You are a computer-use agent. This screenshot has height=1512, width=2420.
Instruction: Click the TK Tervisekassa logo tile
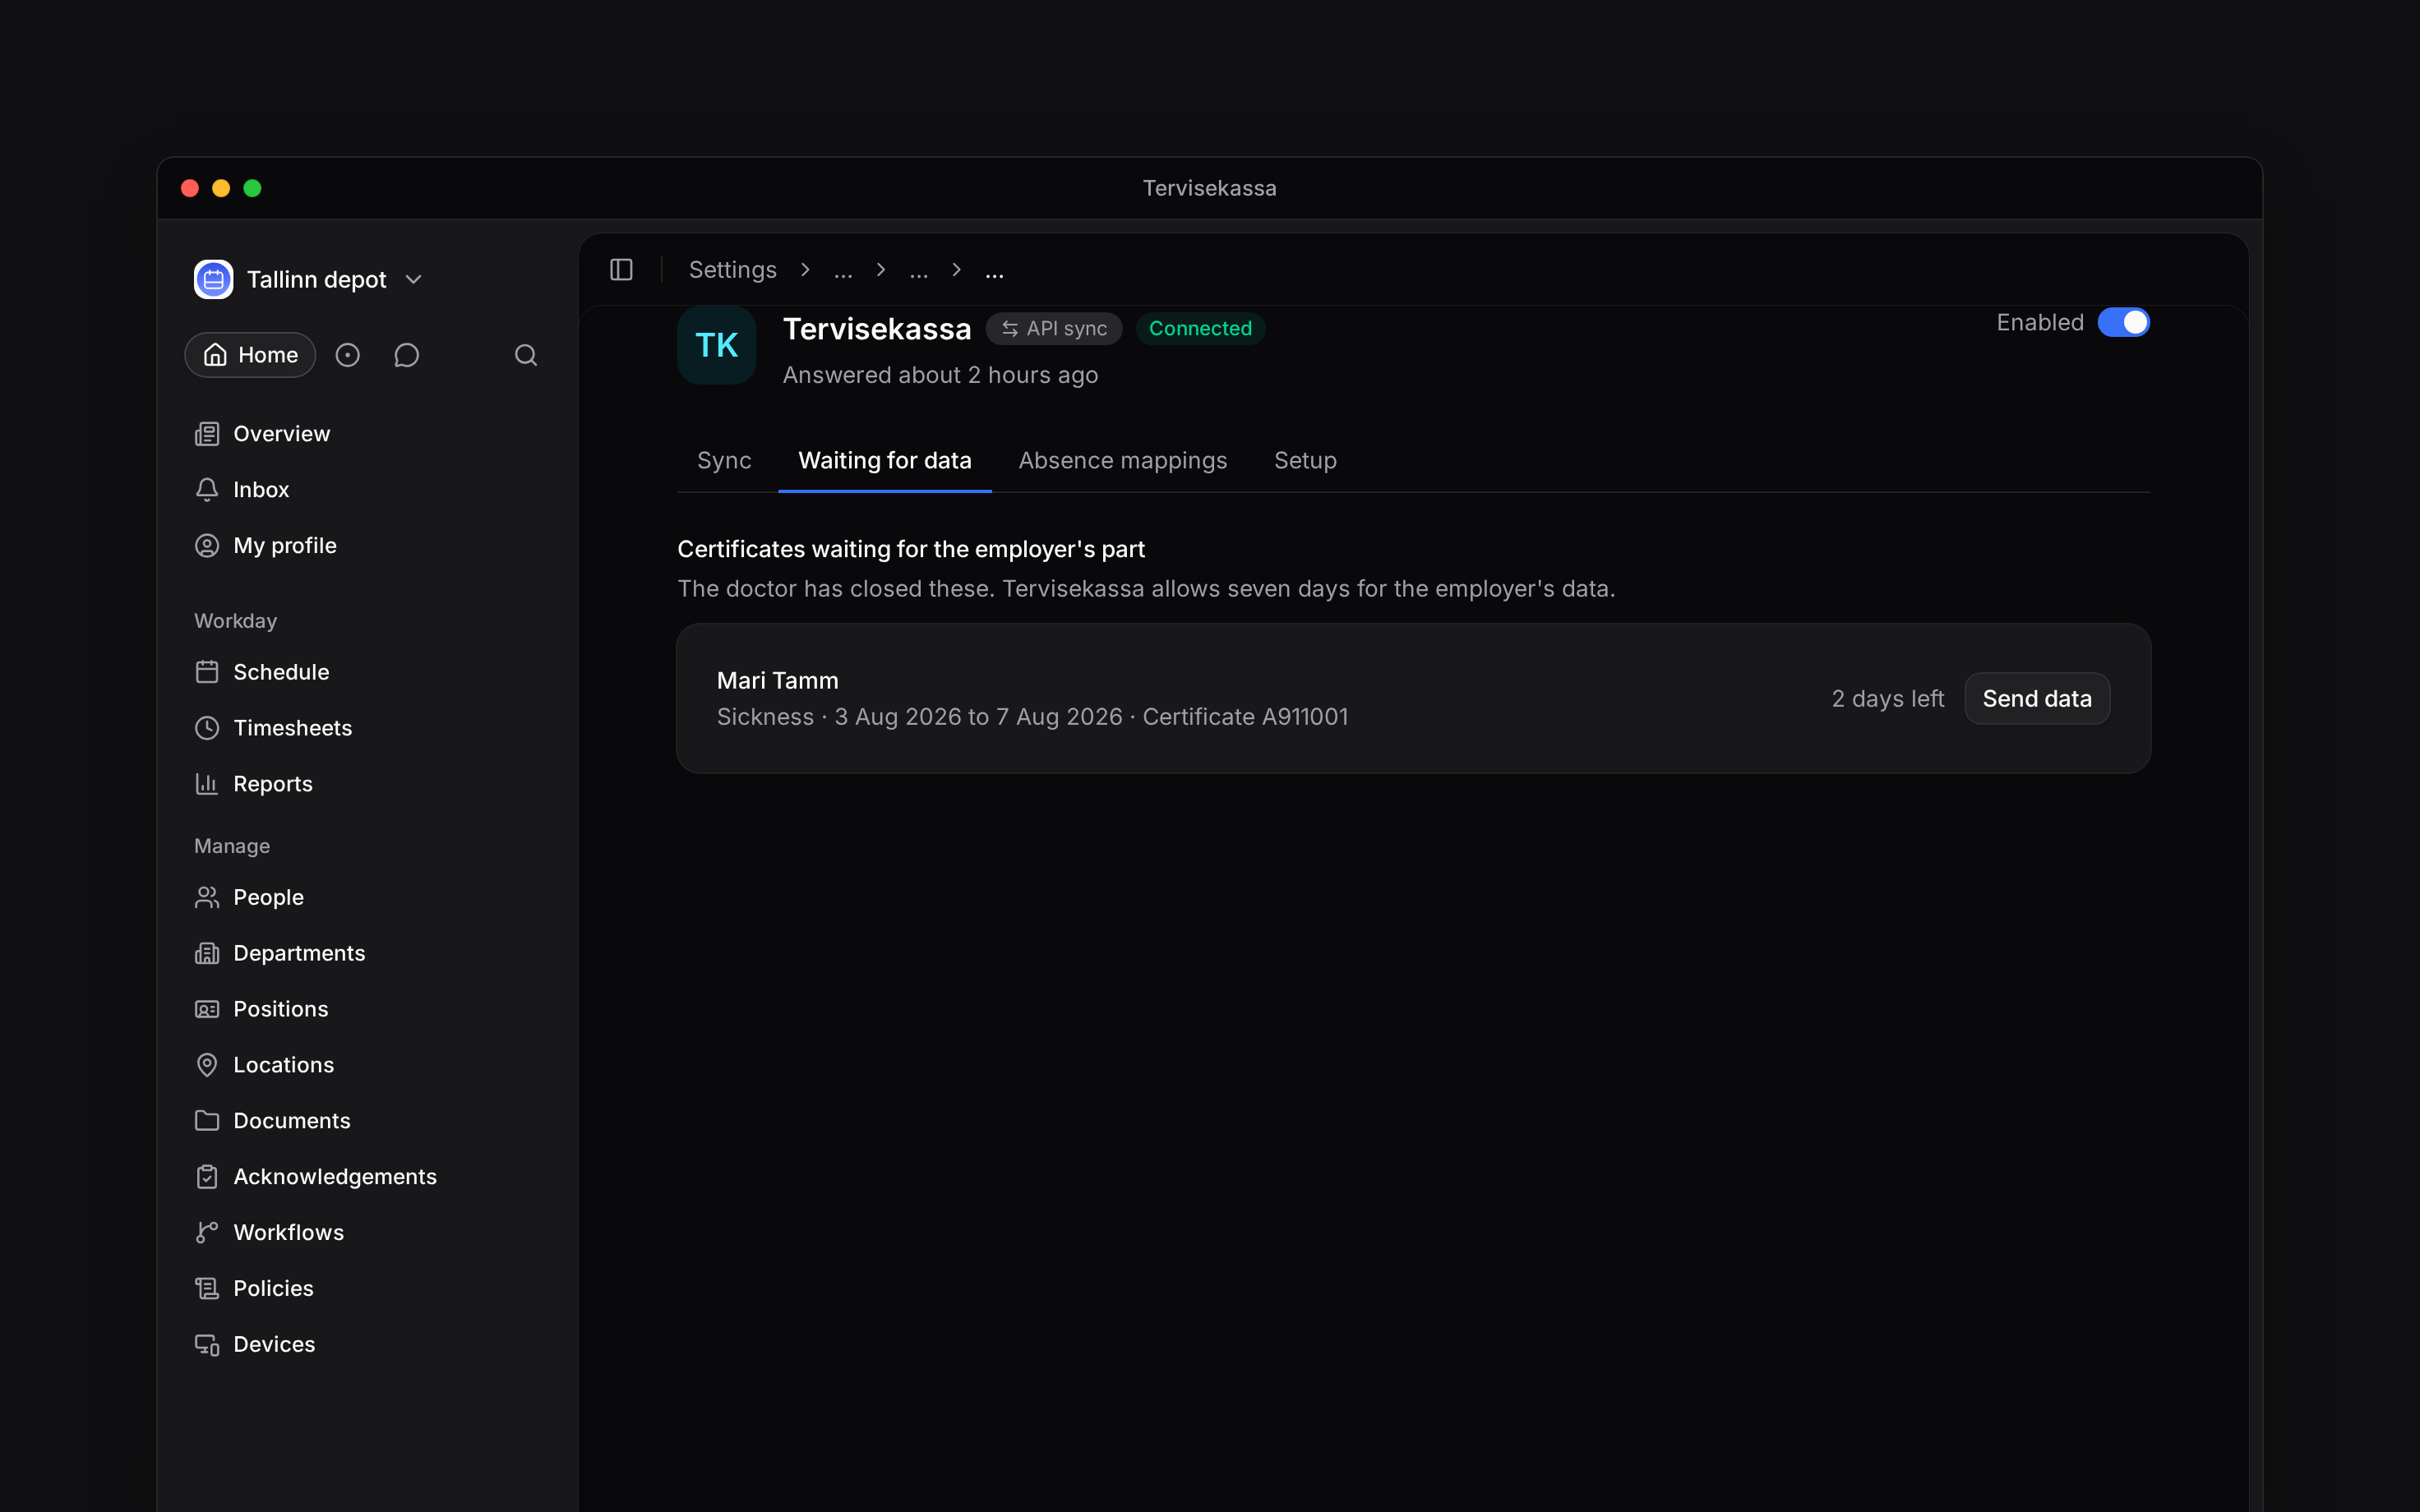(716, 345)
